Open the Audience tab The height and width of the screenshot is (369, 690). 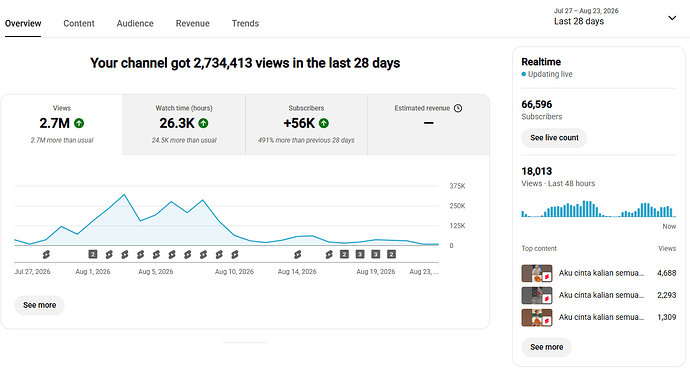[x=135, y=23]
